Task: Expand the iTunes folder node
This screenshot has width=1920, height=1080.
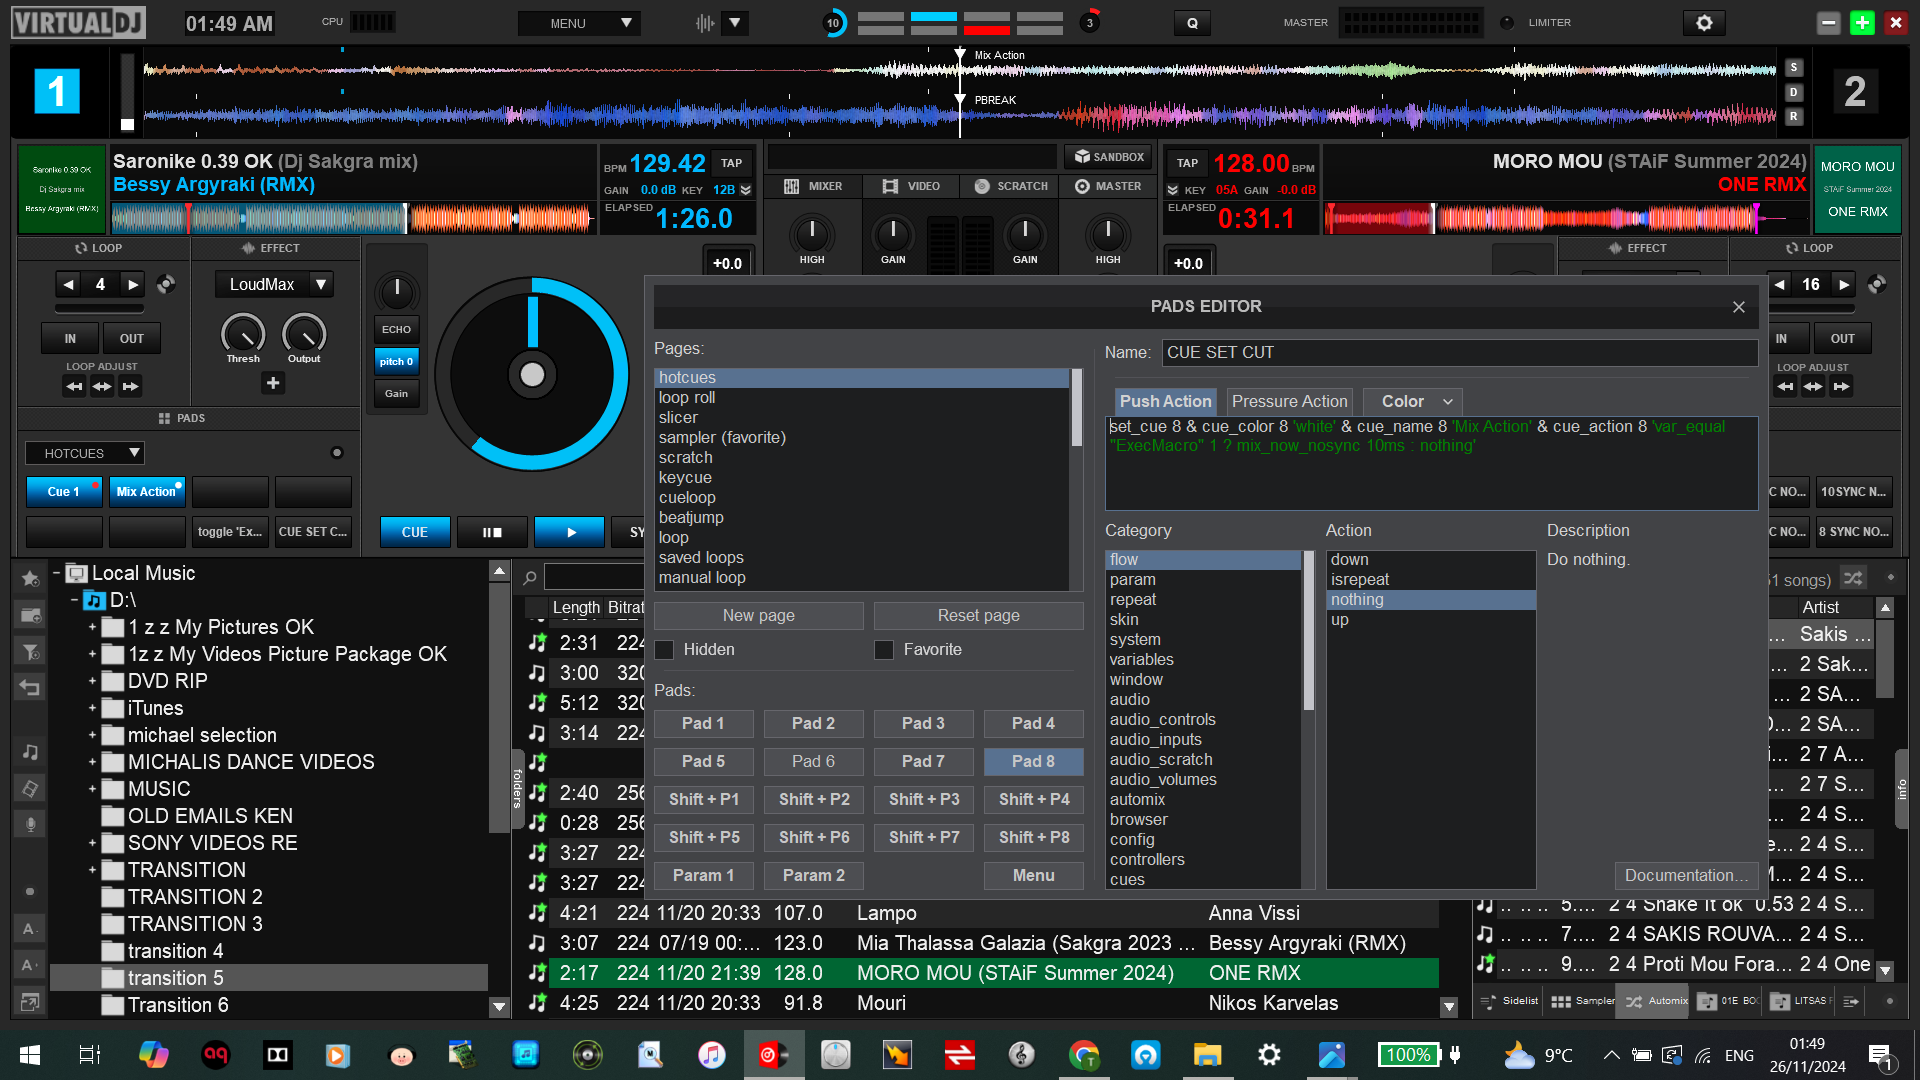Action: 92,708
